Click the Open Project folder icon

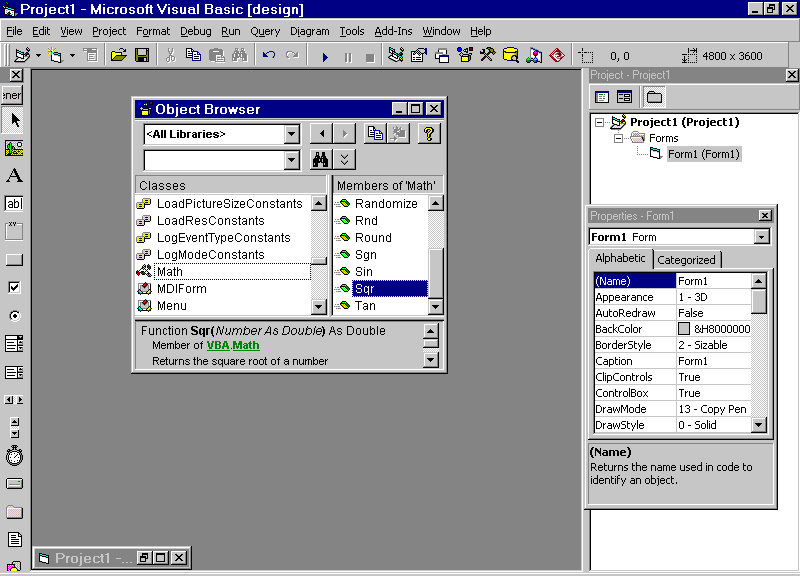[118, 55]
